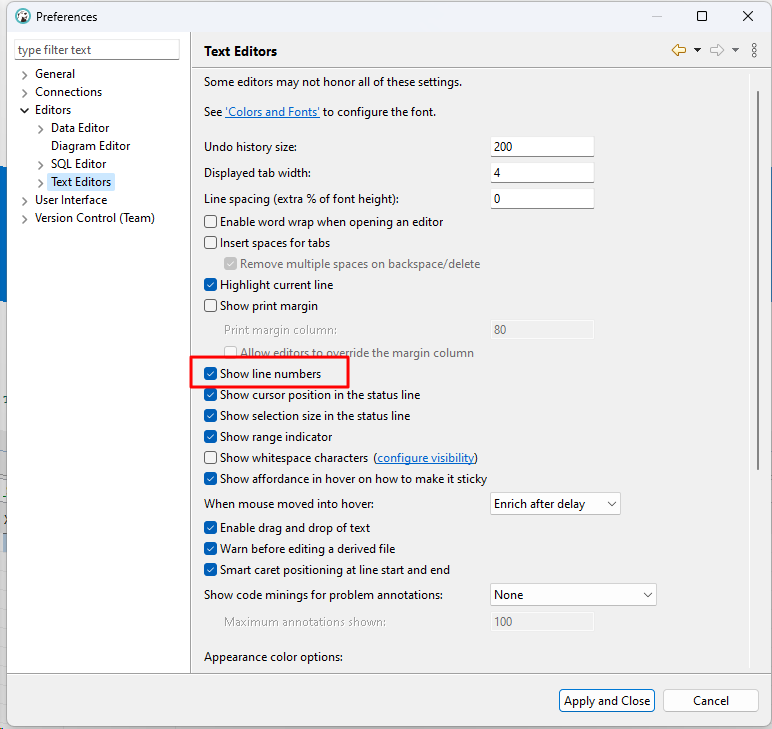Expand the Connections tree node
Image resolution: width=772 pixels, height=729 pixels.
coord(25,93)
